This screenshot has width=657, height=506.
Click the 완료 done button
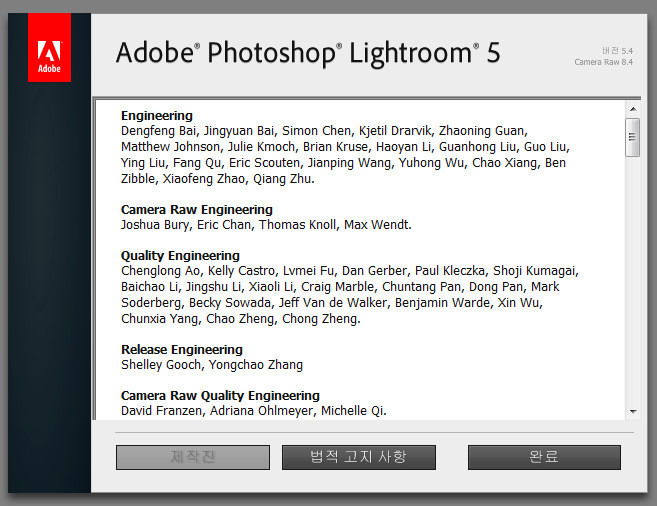544,457
